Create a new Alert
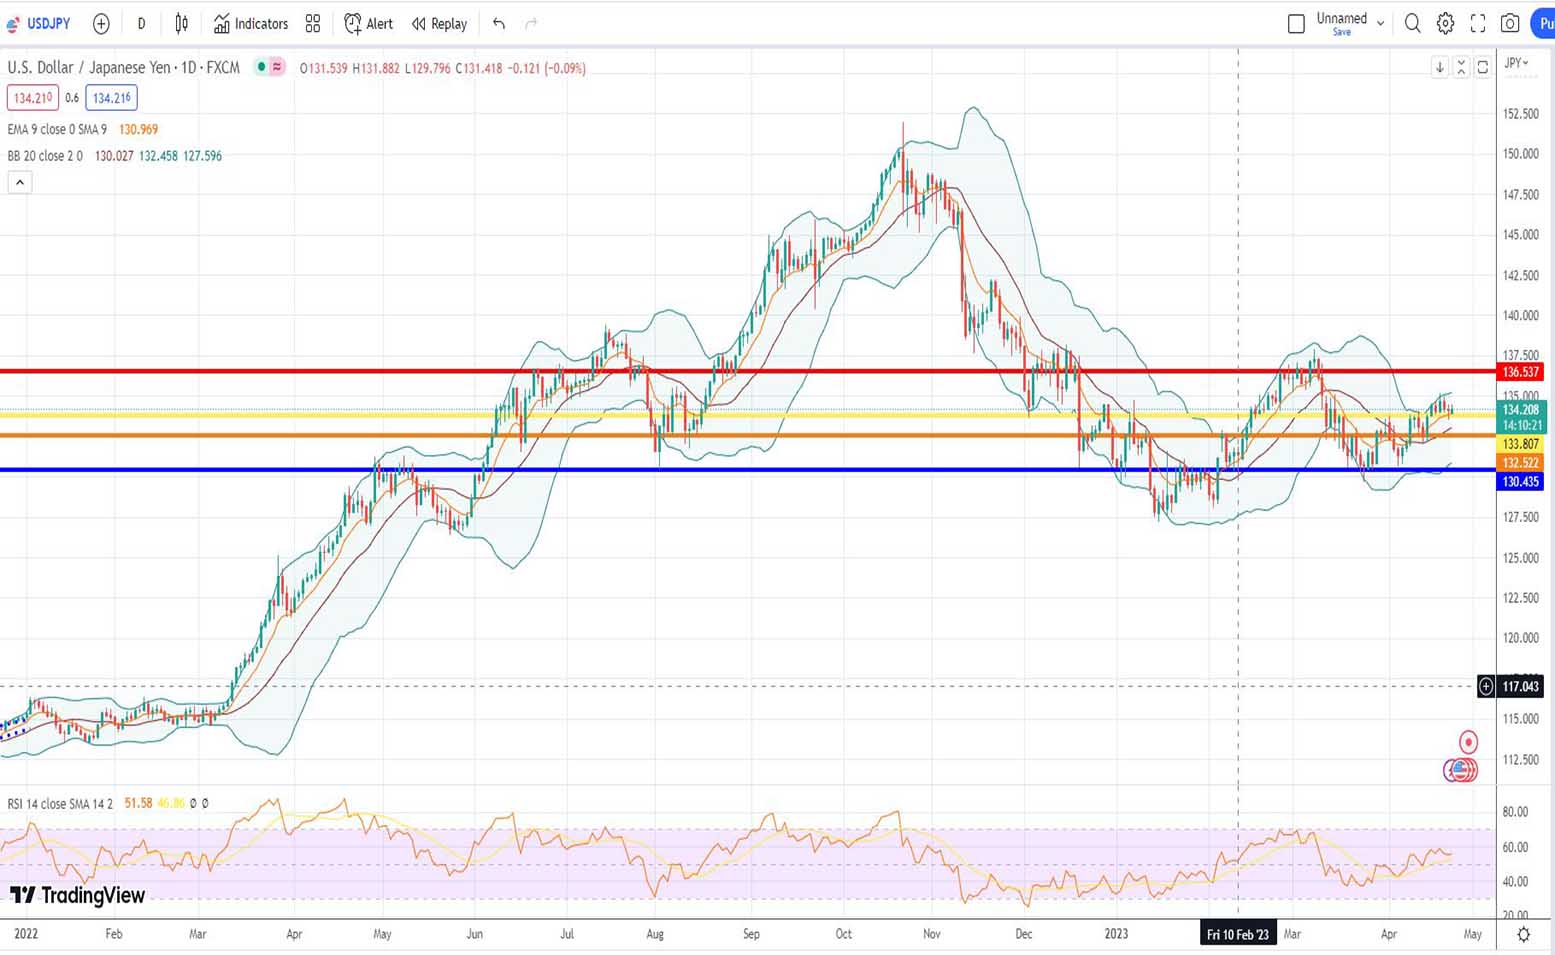Screen dimensions: 1555x955 pos(368,23)
